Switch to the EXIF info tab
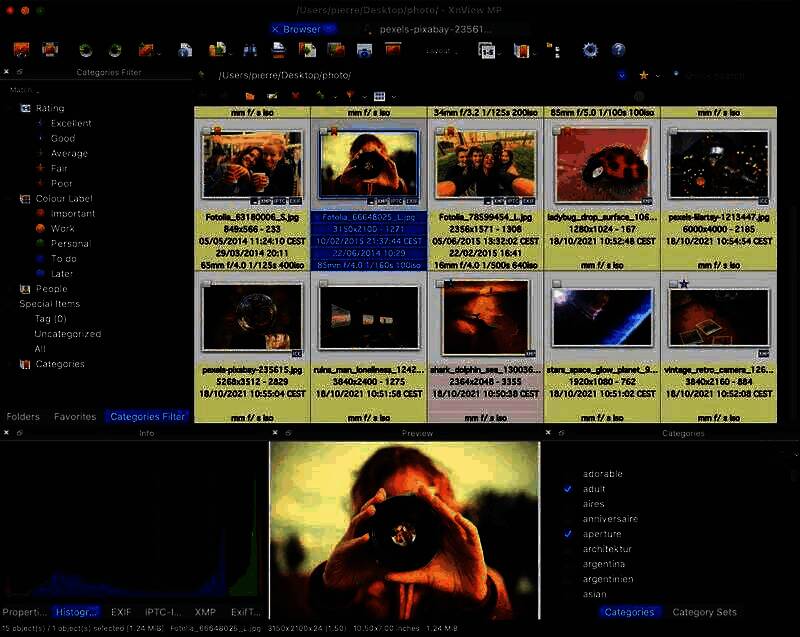The image size is (800, 637). tap(120, 611)
